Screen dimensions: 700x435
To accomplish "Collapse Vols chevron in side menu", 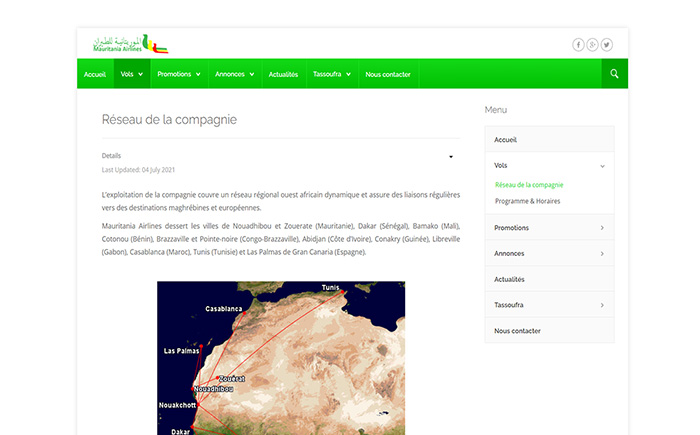I will 602,166.
